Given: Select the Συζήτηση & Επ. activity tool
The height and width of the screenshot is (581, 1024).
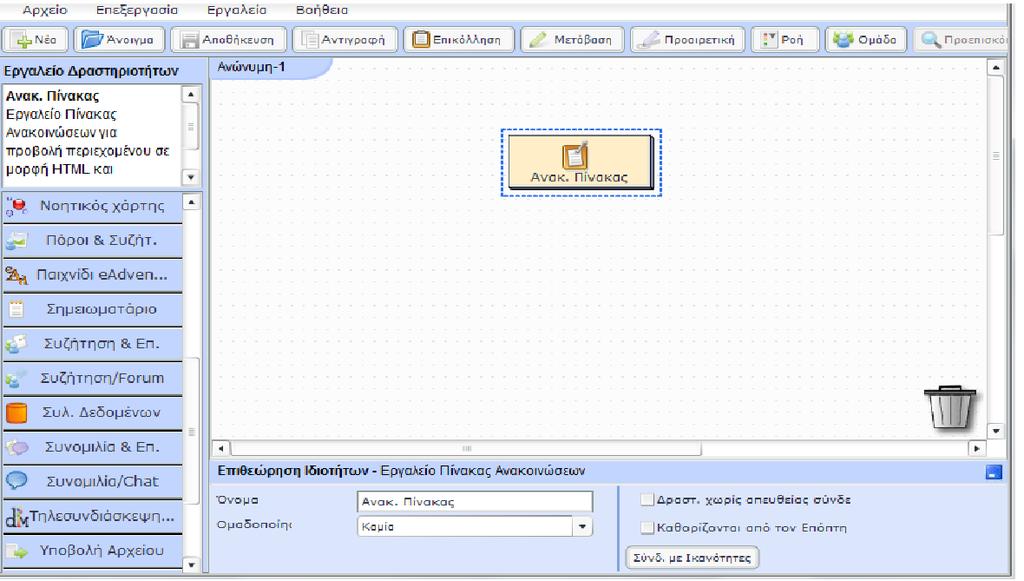Looking at the screenshot, I should click(92, 344).
